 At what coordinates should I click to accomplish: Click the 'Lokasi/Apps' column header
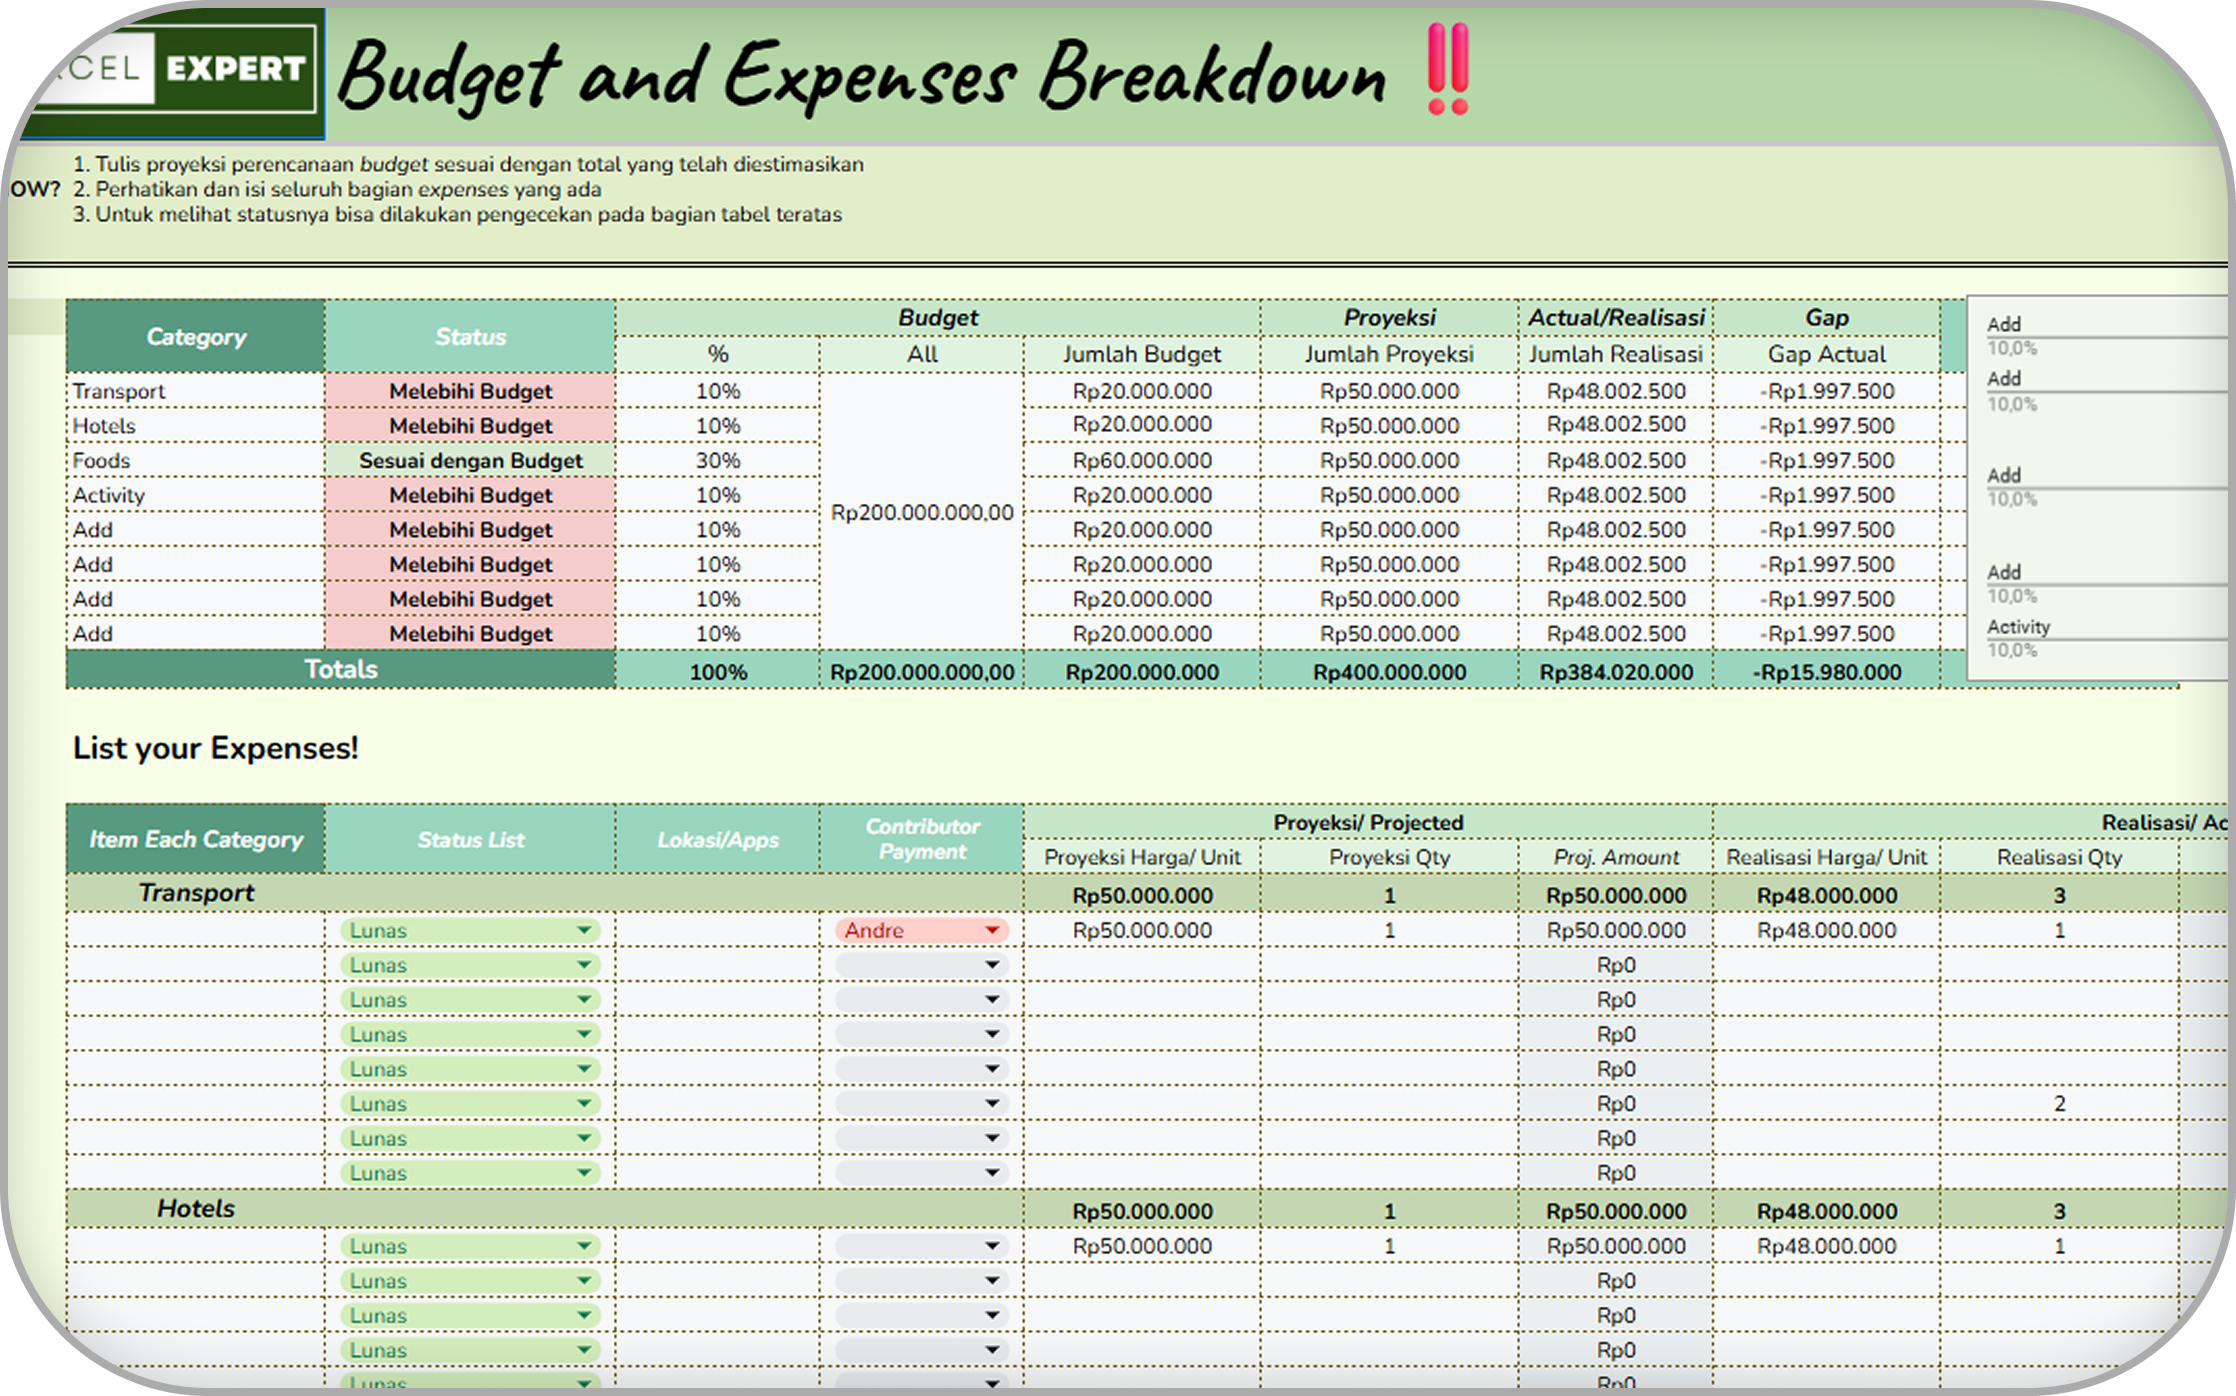[x=717, y=840]
